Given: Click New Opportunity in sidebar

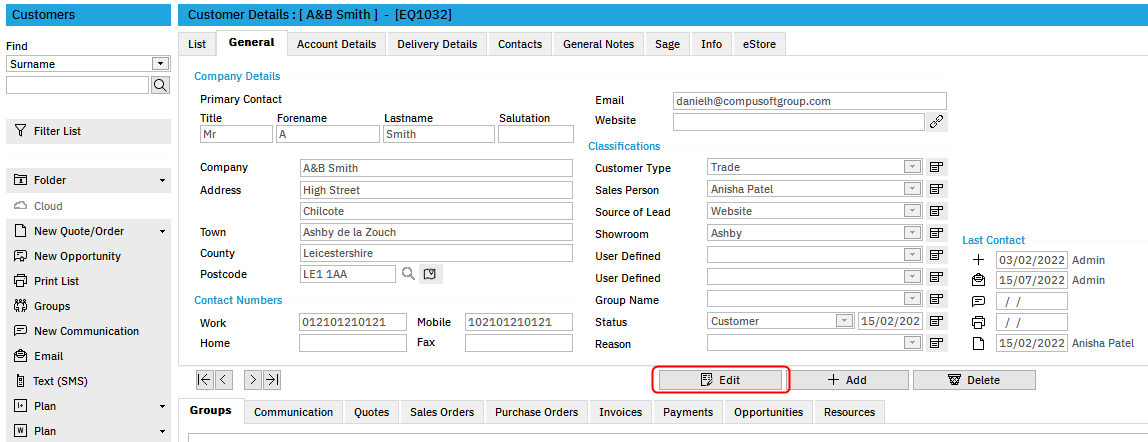Looking at the screenshot, I should 89,256.
